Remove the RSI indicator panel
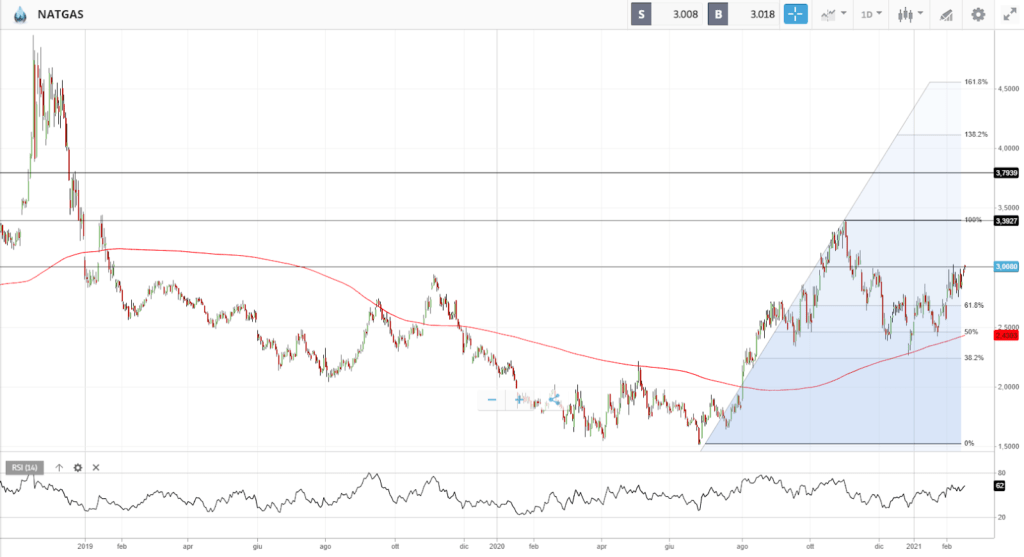This screenshot has width=1024, height=557. coord(96,467)
